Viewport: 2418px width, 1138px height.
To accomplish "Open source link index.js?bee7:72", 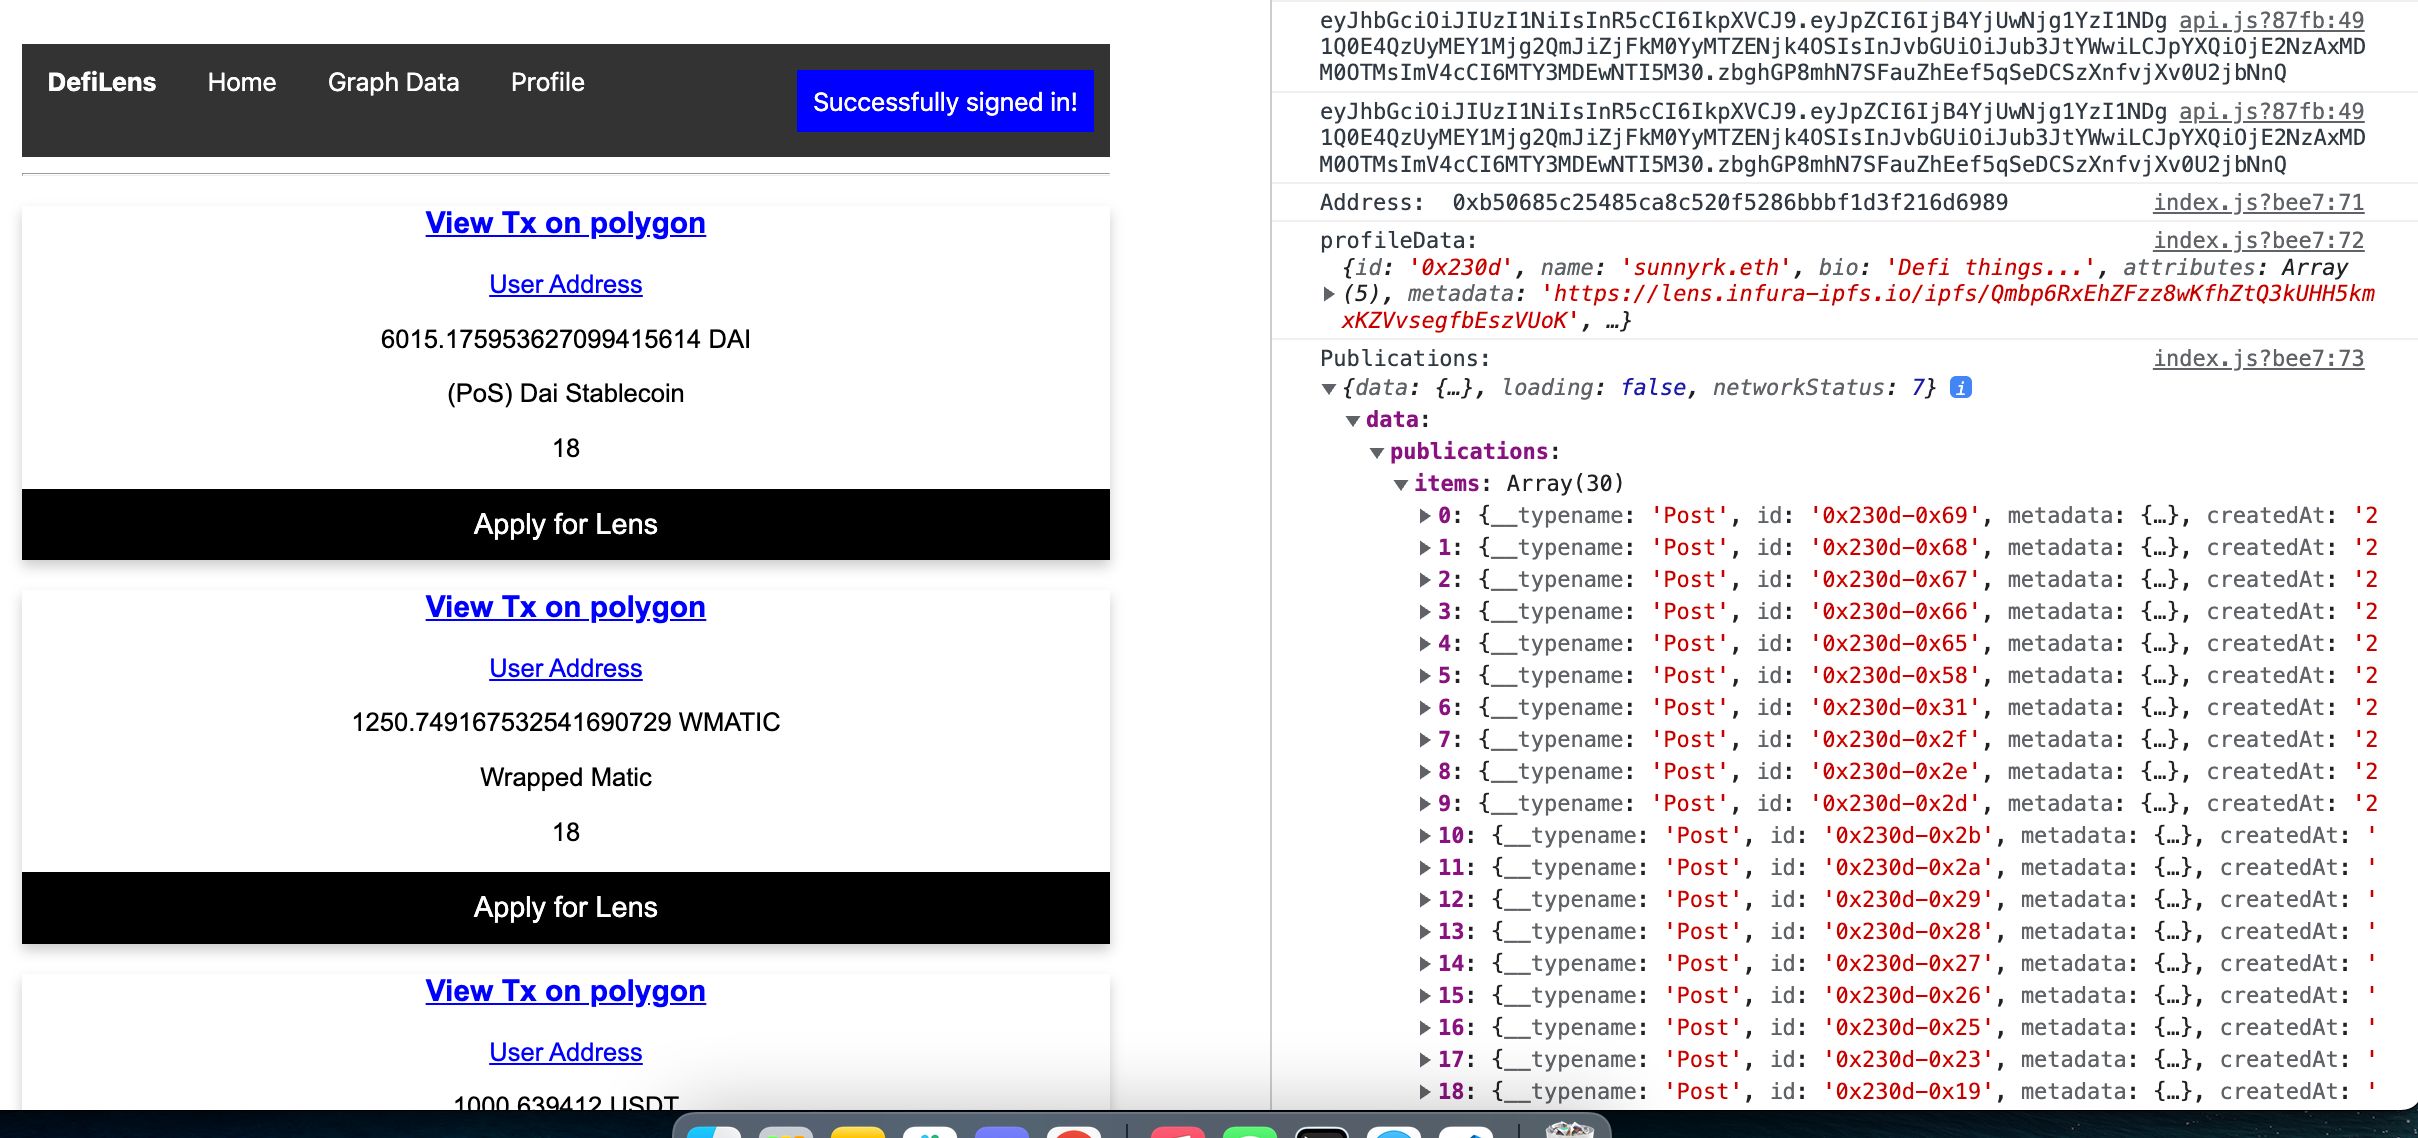I will click(x=2258, y=240).
